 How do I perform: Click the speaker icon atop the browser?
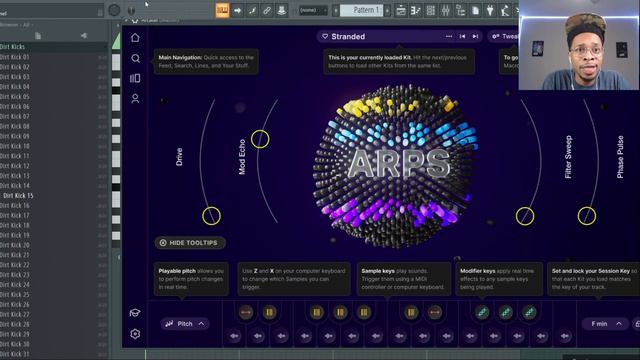coord(84,36)
